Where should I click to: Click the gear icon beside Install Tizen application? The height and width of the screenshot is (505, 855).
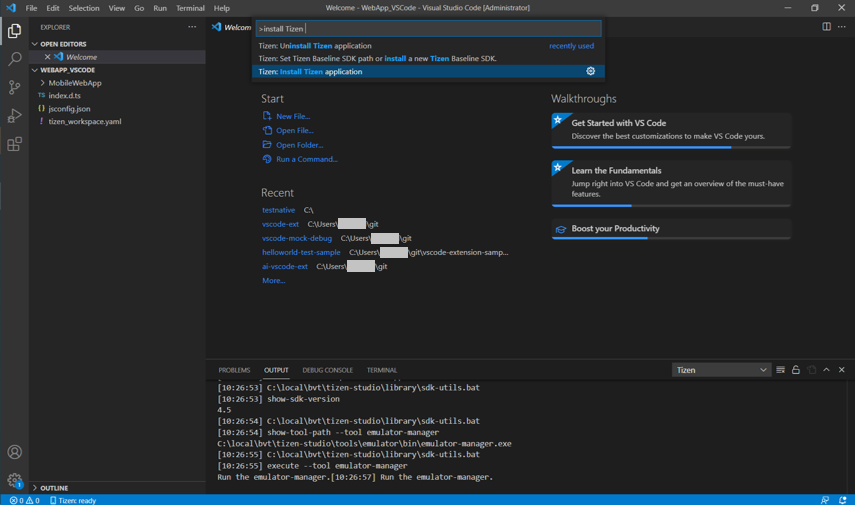coord(590,72)
